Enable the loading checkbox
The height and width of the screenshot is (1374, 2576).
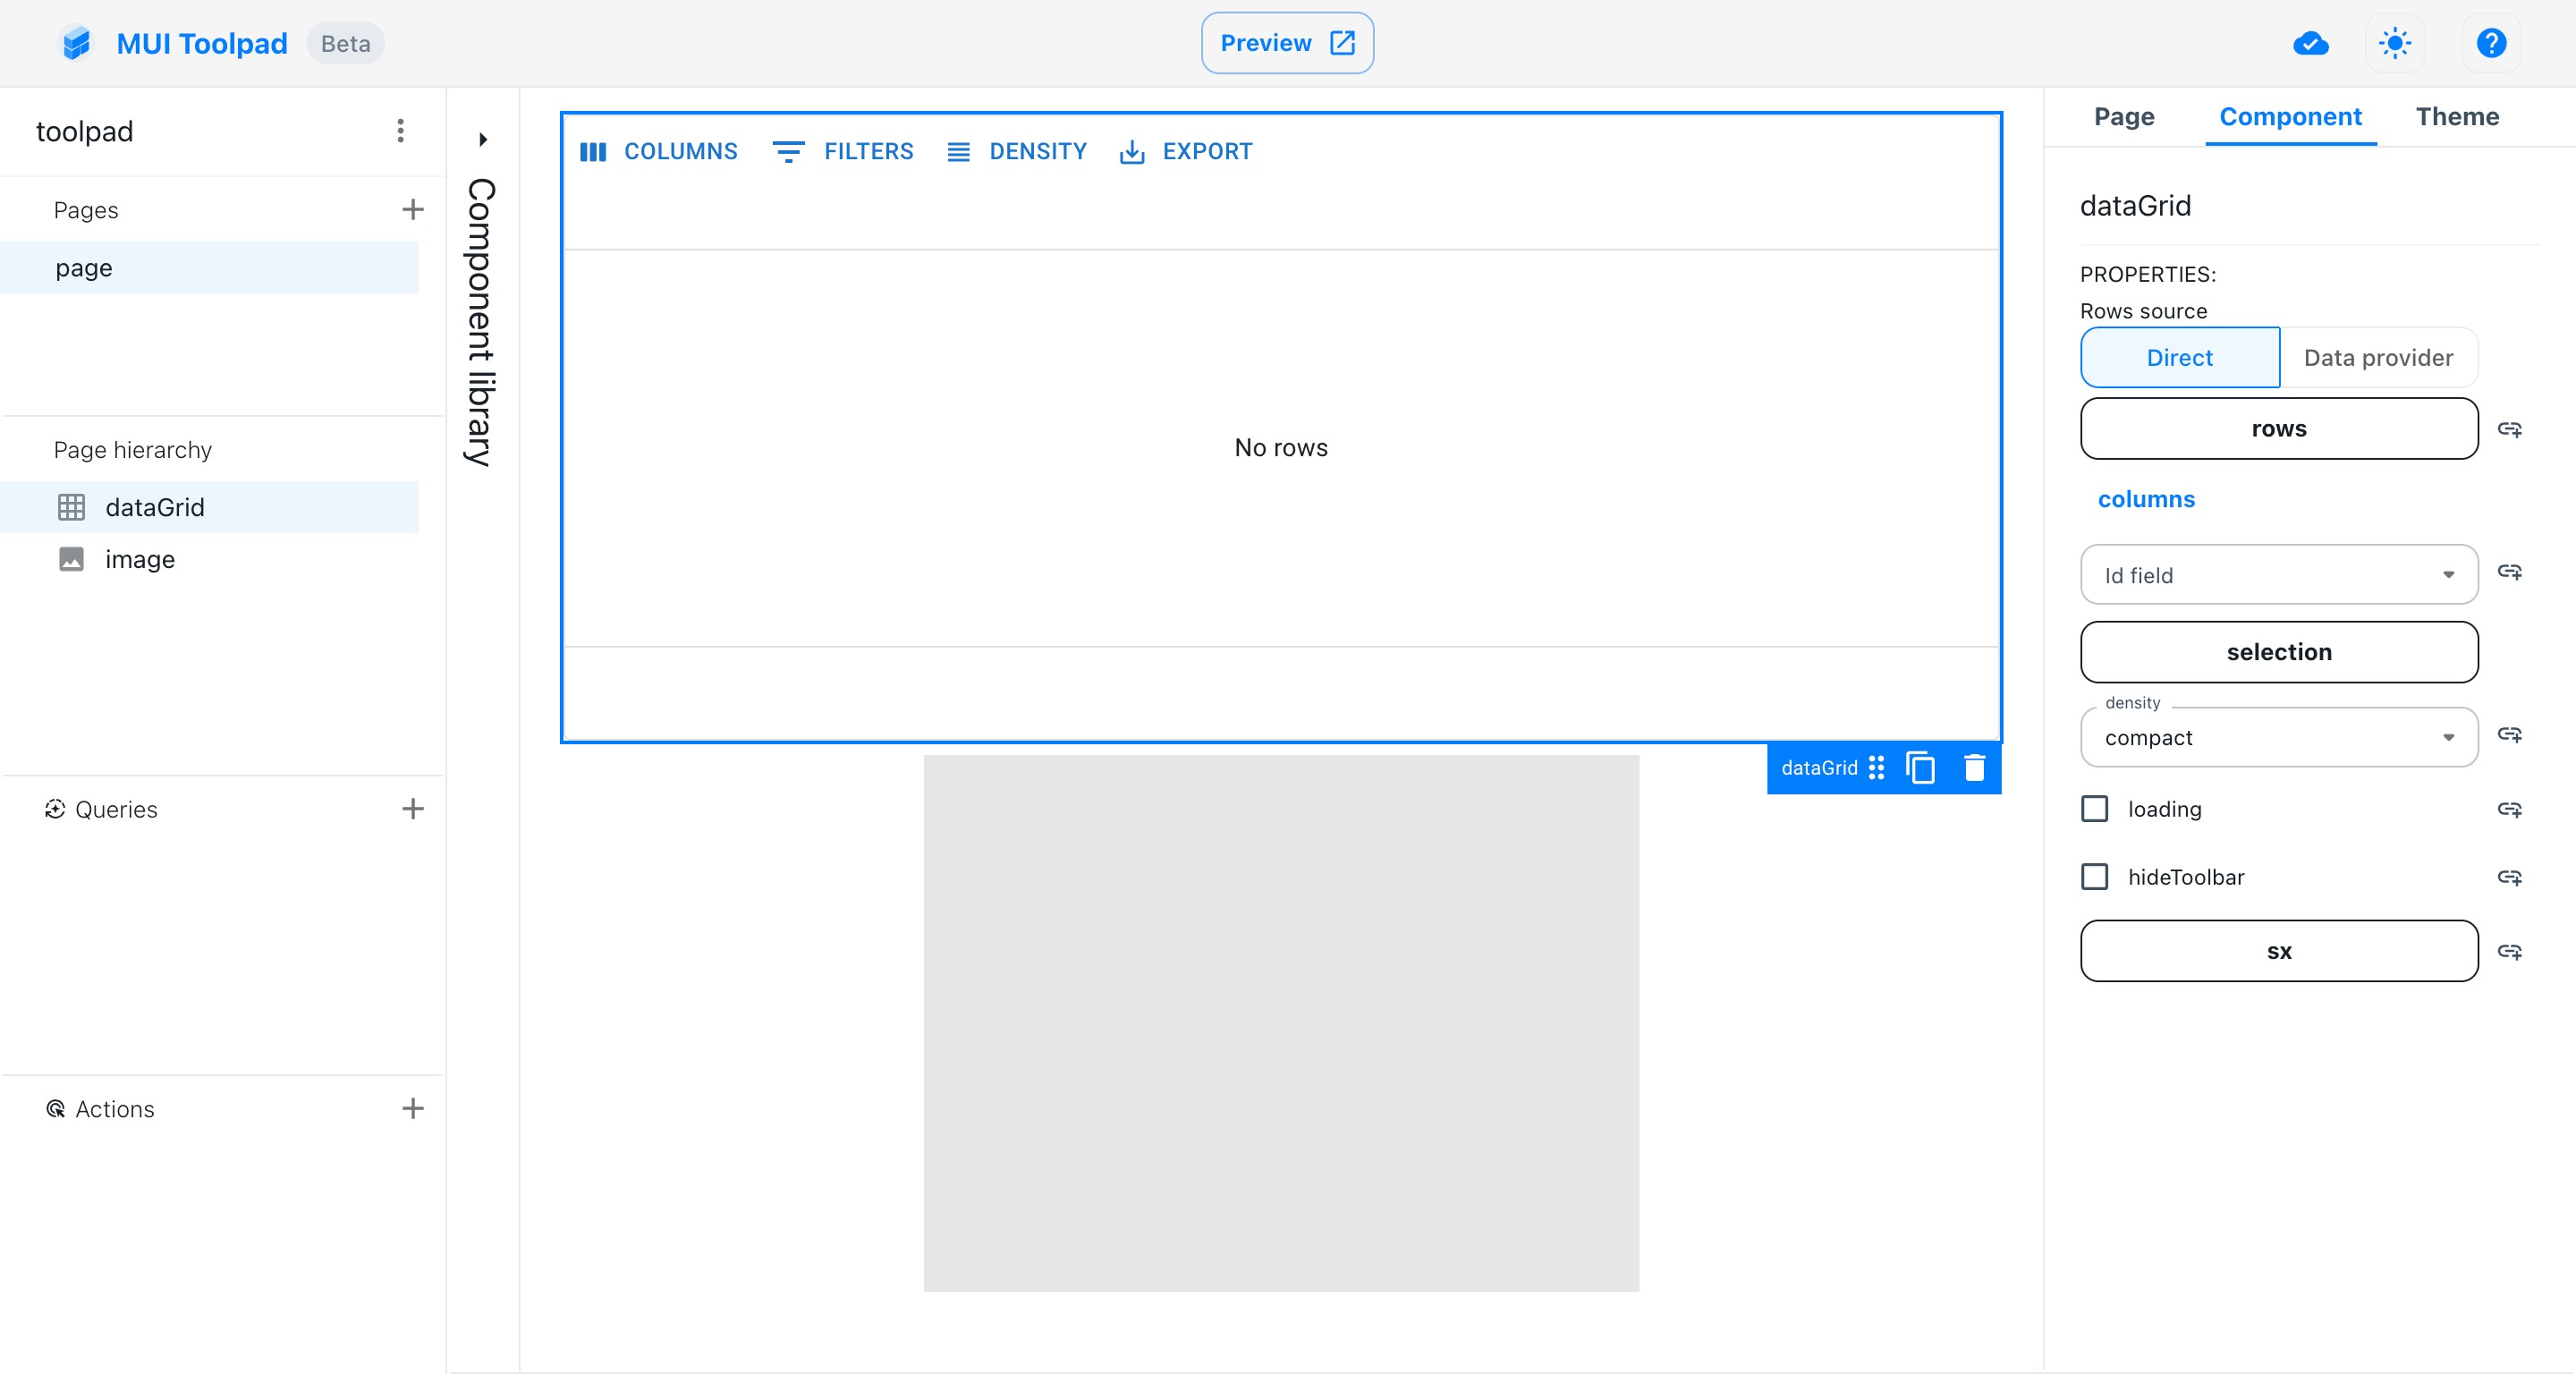click(x=2095, y=809)
